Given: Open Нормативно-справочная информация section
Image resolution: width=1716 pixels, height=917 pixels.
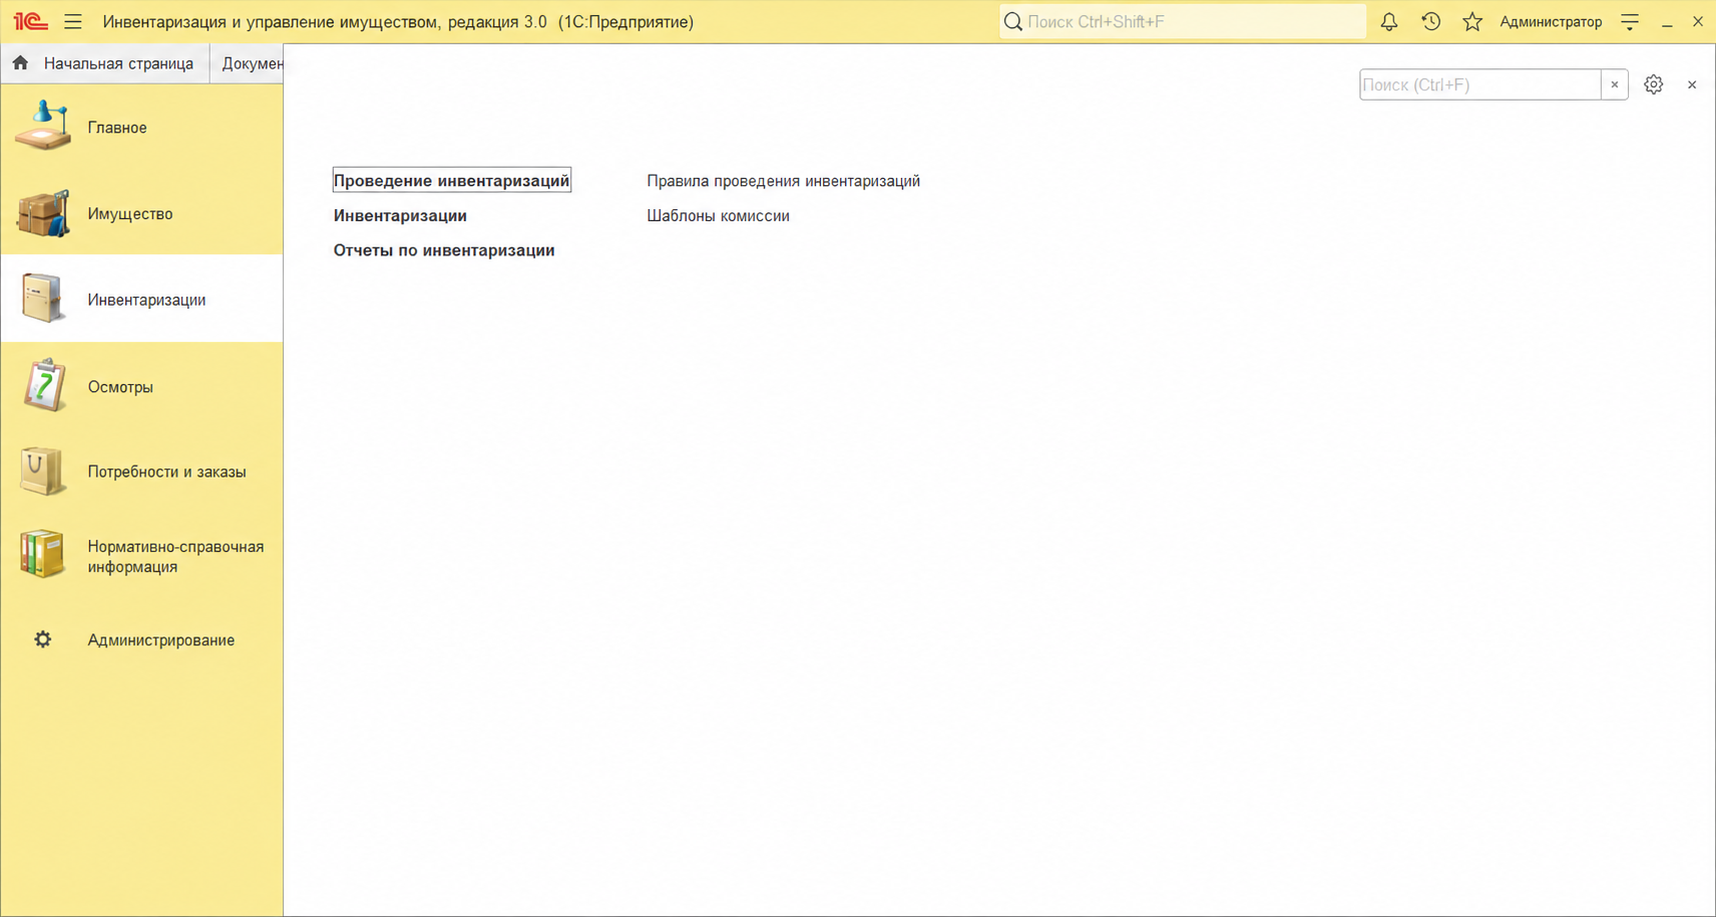Looking at the screenshot, I should pyautogui.click(x=142, y=556).
